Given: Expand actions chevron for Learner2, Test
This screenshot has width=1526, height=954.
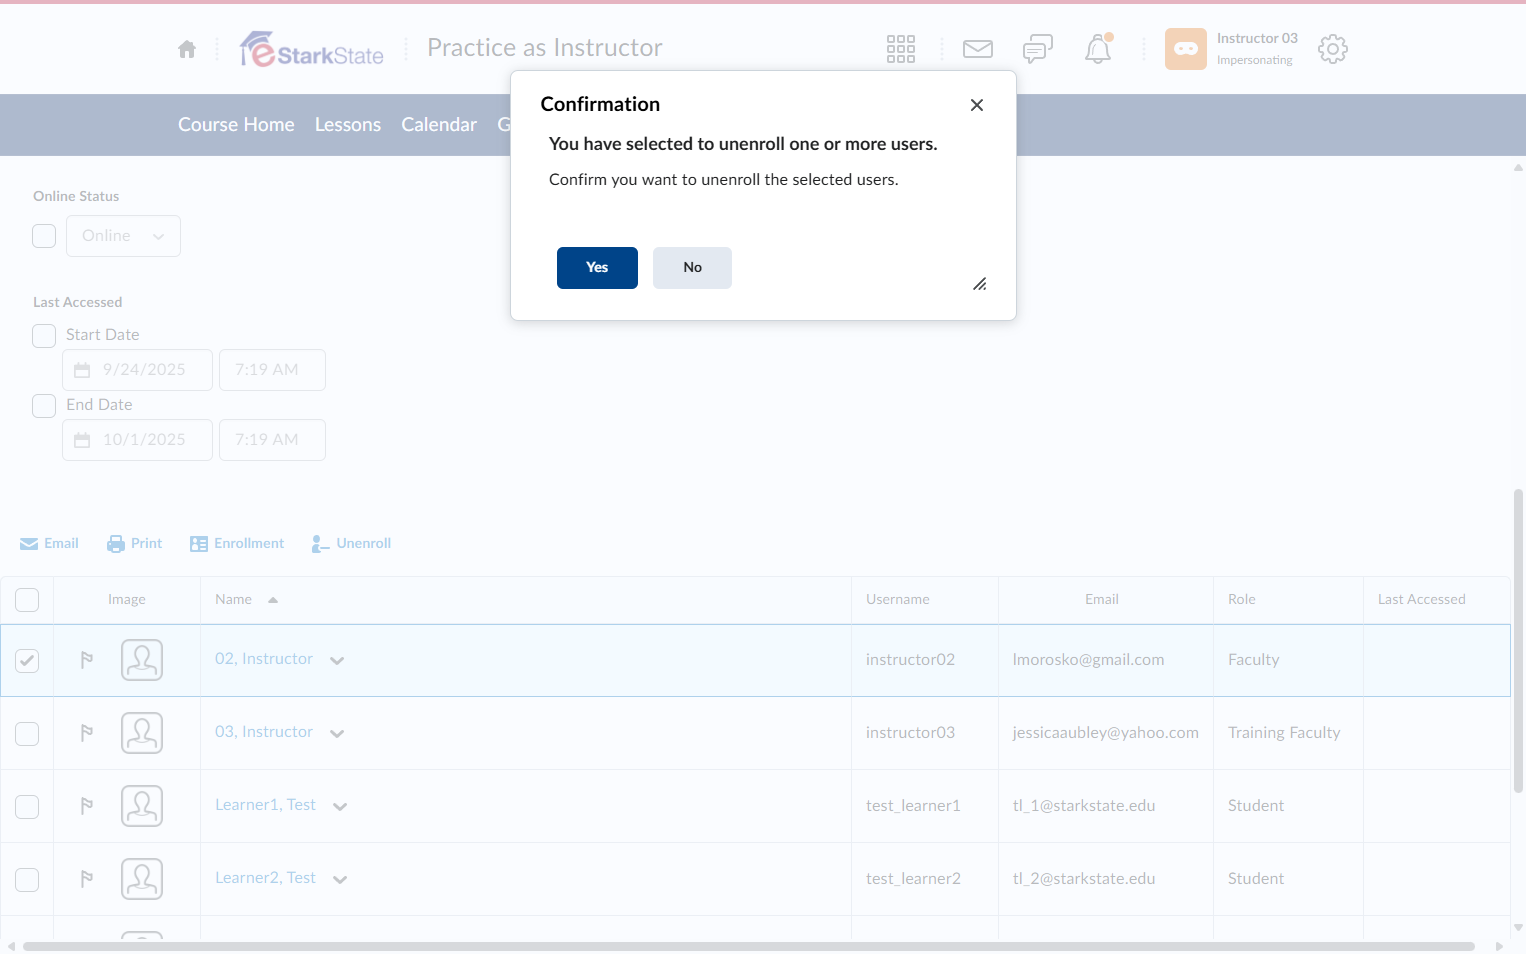Looking at the screenshot, I should point(340,879).
